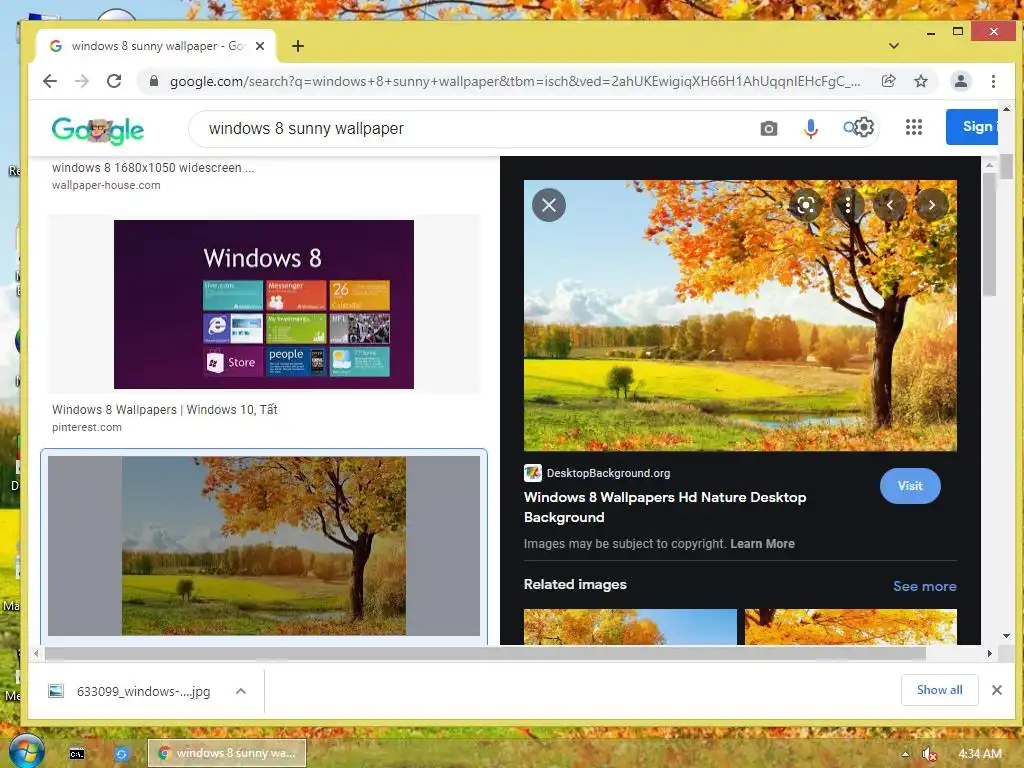Open preview panel three-dot options
The width and height of the screenshot is (1024, 768).
pos(848,205)
